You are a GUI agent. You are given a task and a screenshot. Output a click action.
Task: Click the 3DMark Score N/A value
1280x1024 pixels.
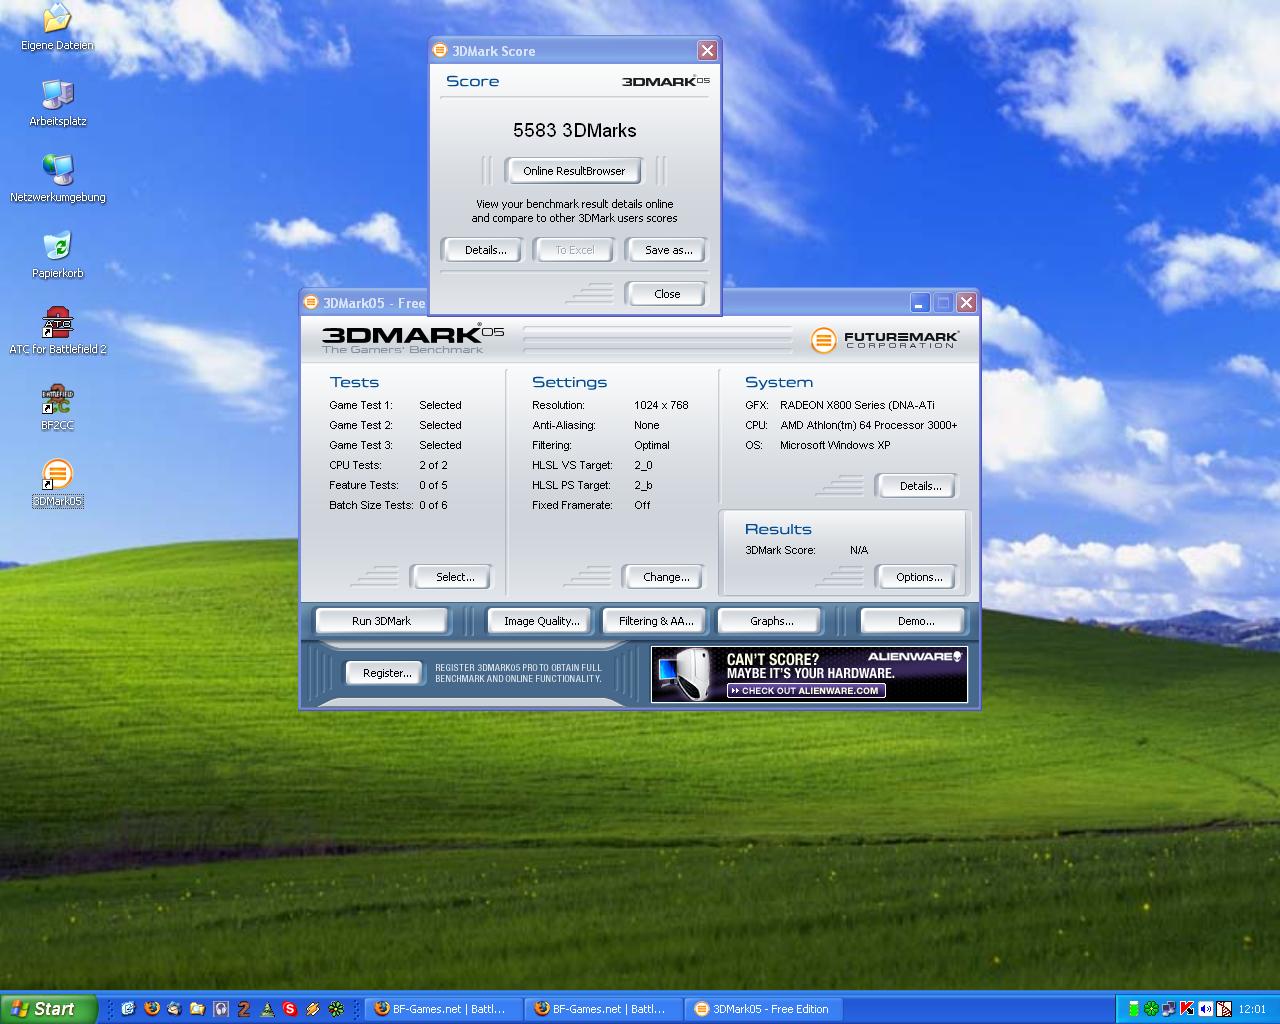859,550
